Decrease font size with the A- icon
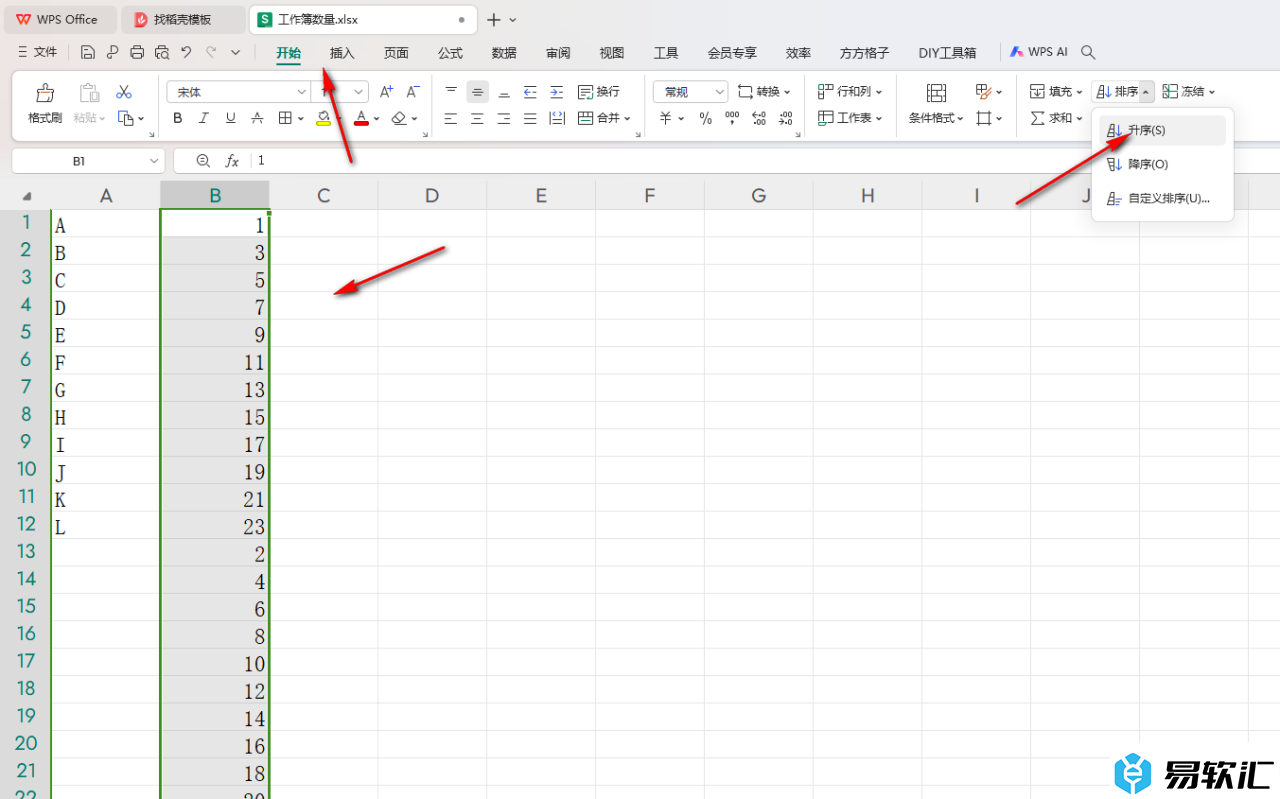Screen dimensions: 1280x799 (412, 92)
